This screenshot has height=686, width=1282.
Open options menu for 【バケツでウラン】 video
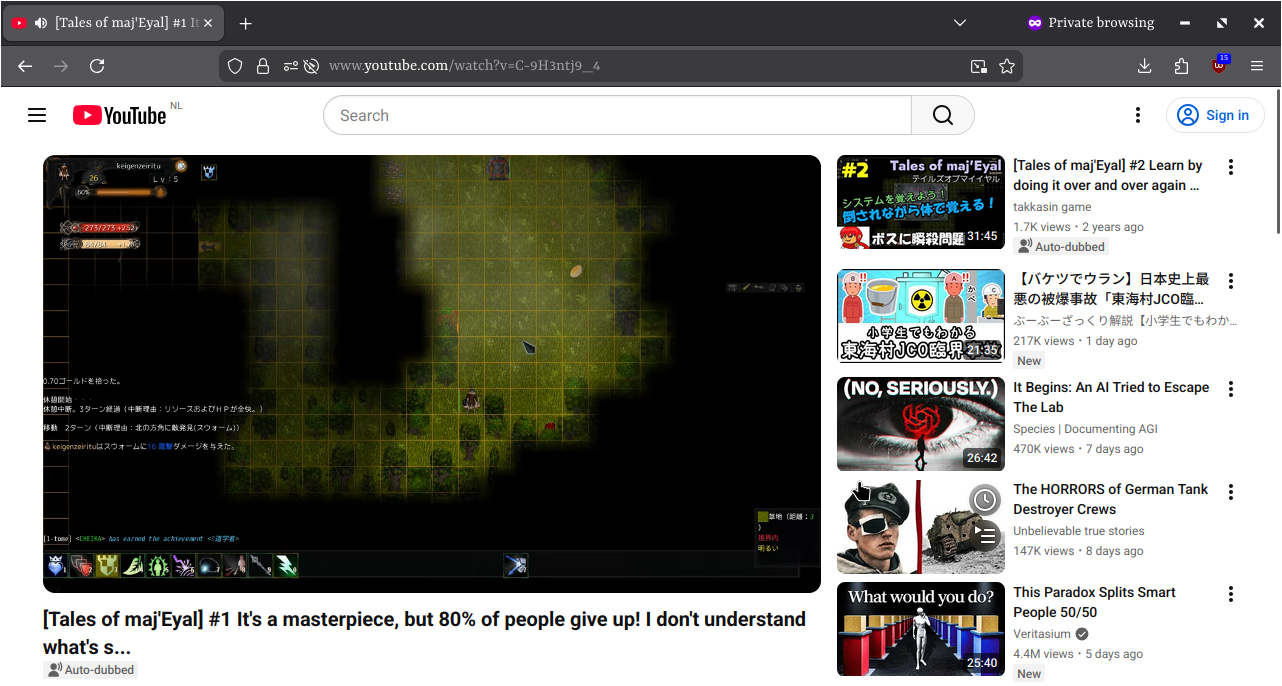[x=1231, y=281]
